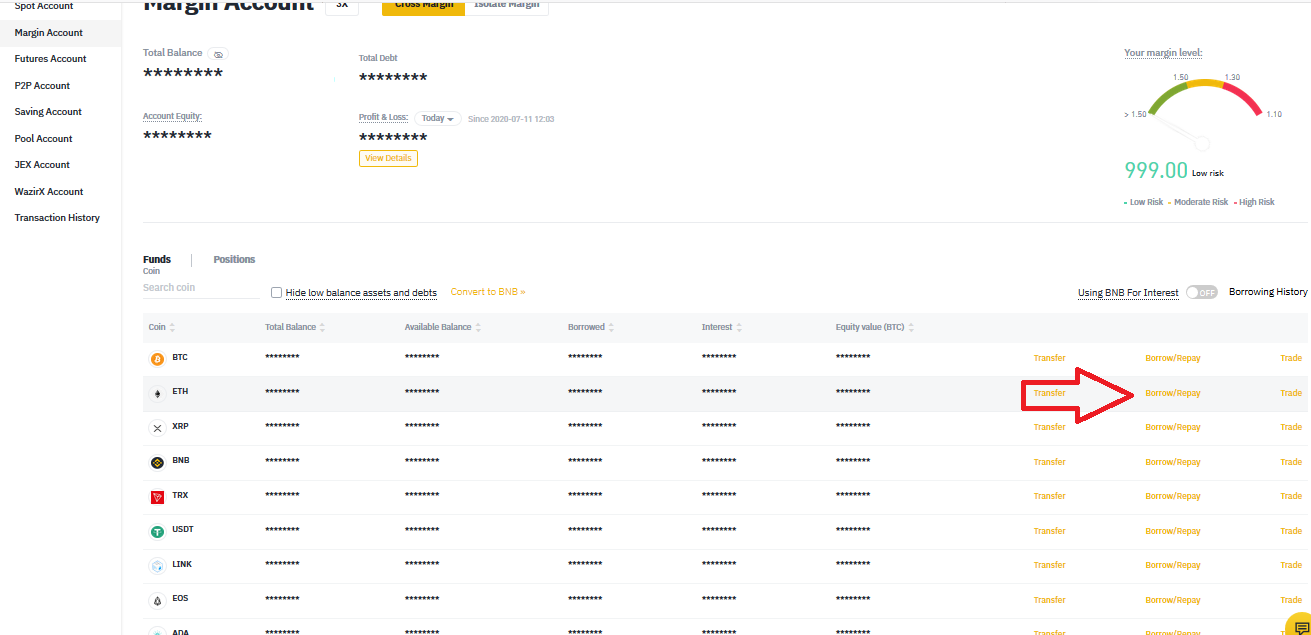
Task: Select the Isolate Margin tab
Action: click(x=506, y=6)
